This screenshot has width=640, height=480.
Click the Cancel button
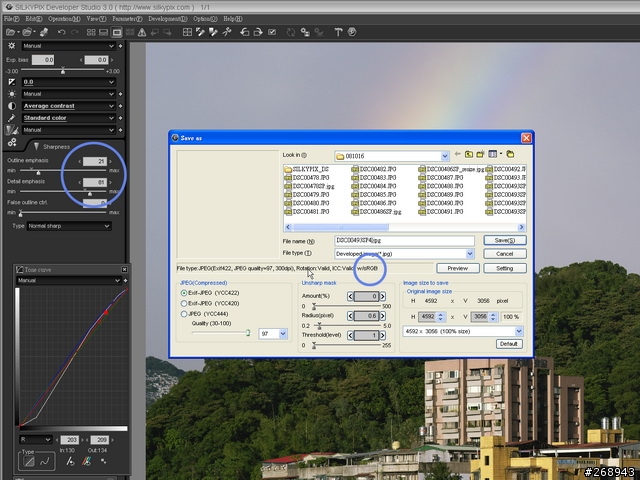click(505, 254)
